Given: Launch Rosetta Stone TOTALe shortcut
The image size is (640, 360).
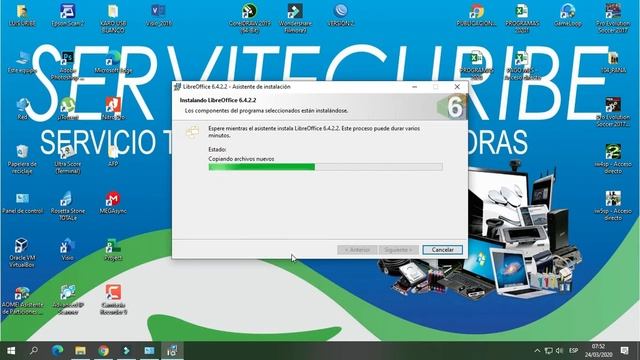Looking at the screenshot, I should point(67,206).
